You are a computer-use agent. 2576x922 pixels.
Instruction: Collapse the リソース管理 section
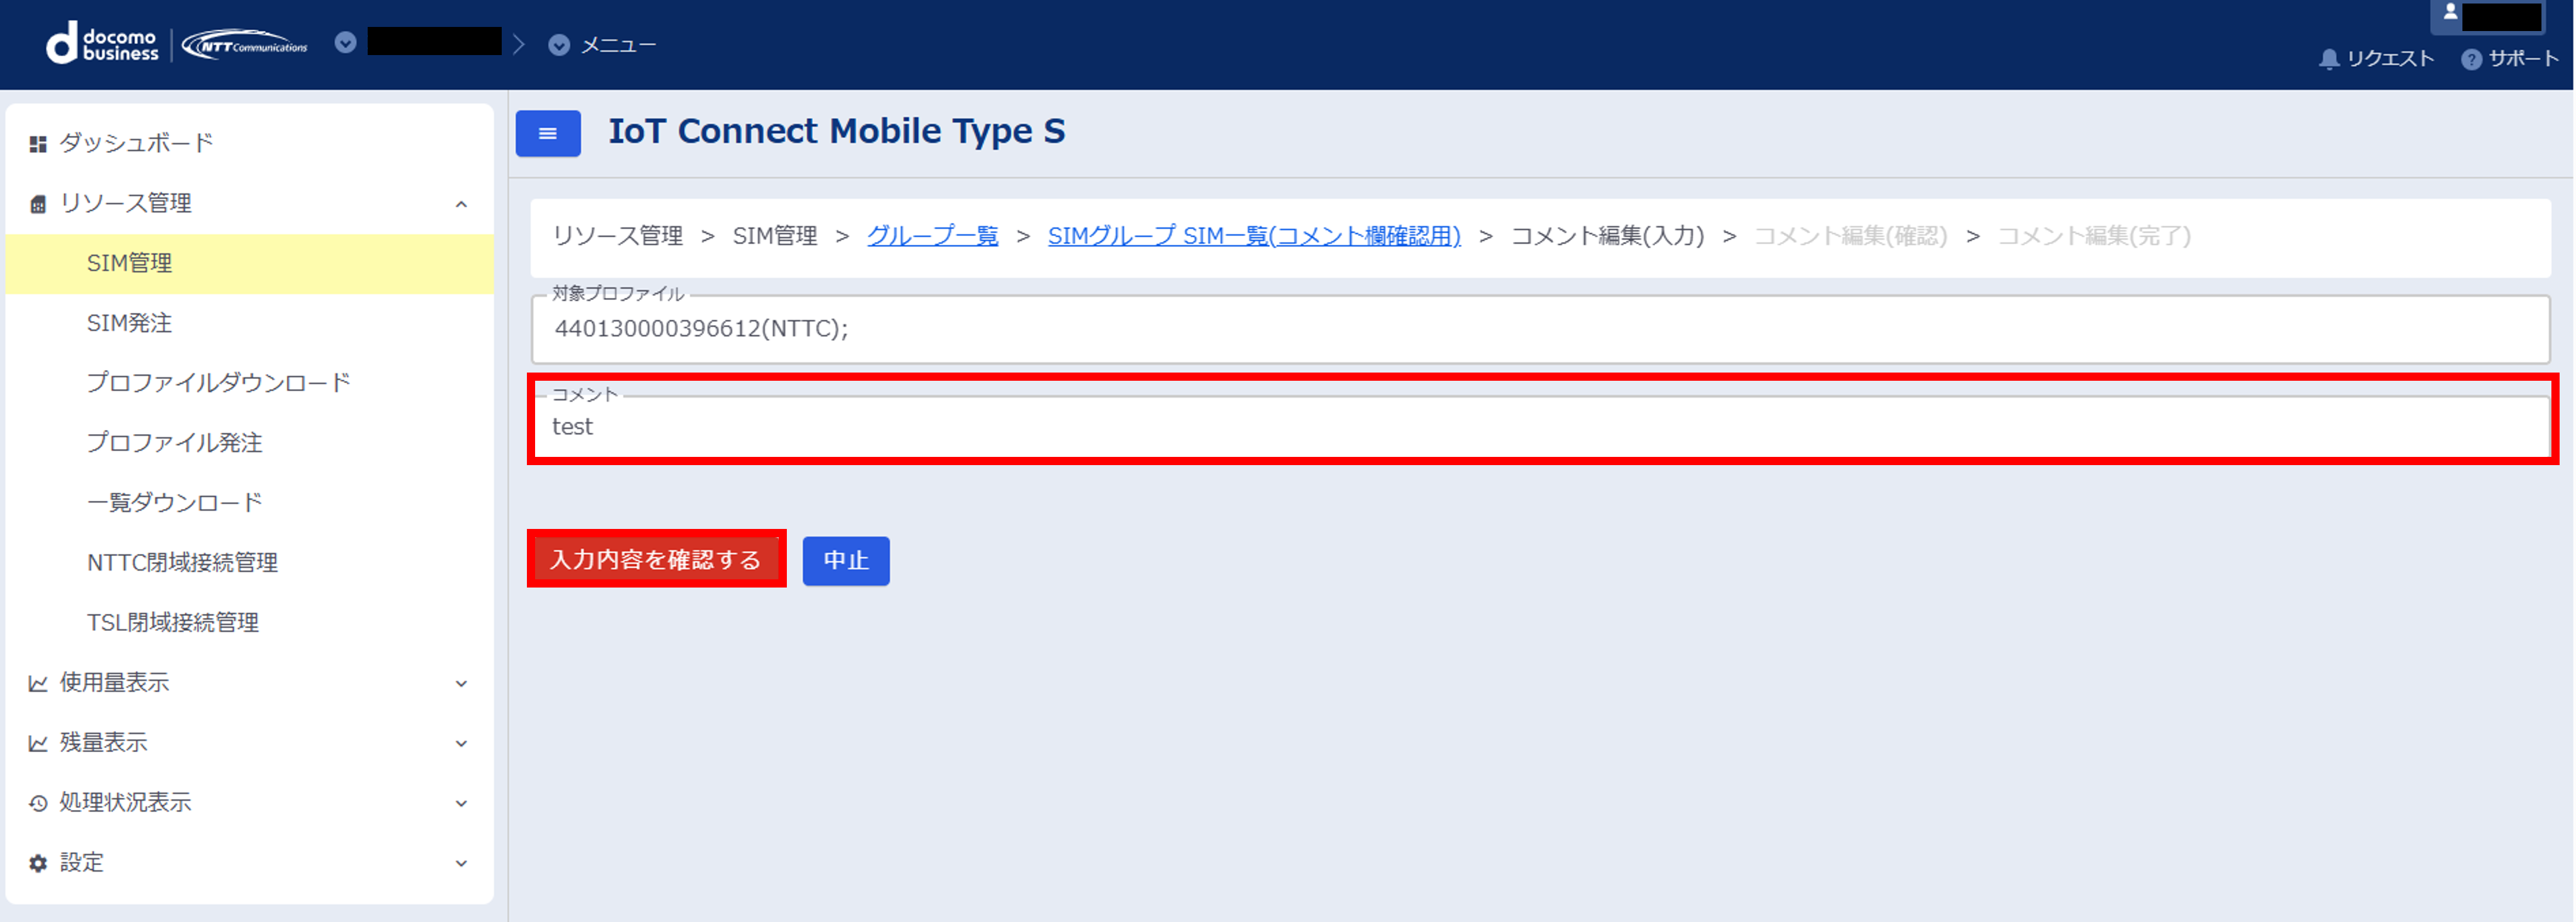click(461, 204)
